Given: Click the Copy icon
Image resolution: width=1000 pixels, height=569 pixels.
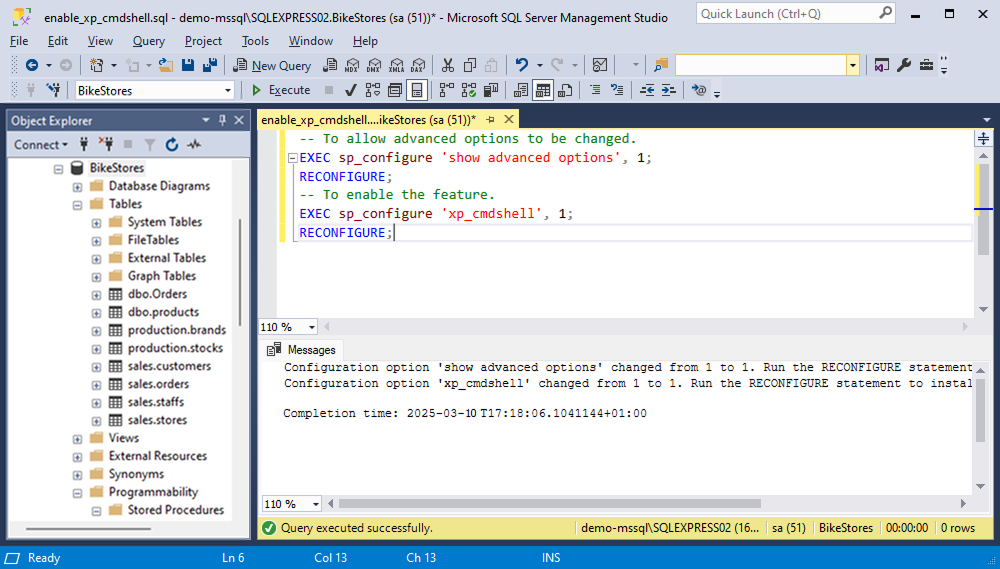Looking at the screenshot, I should coord(470,65).
